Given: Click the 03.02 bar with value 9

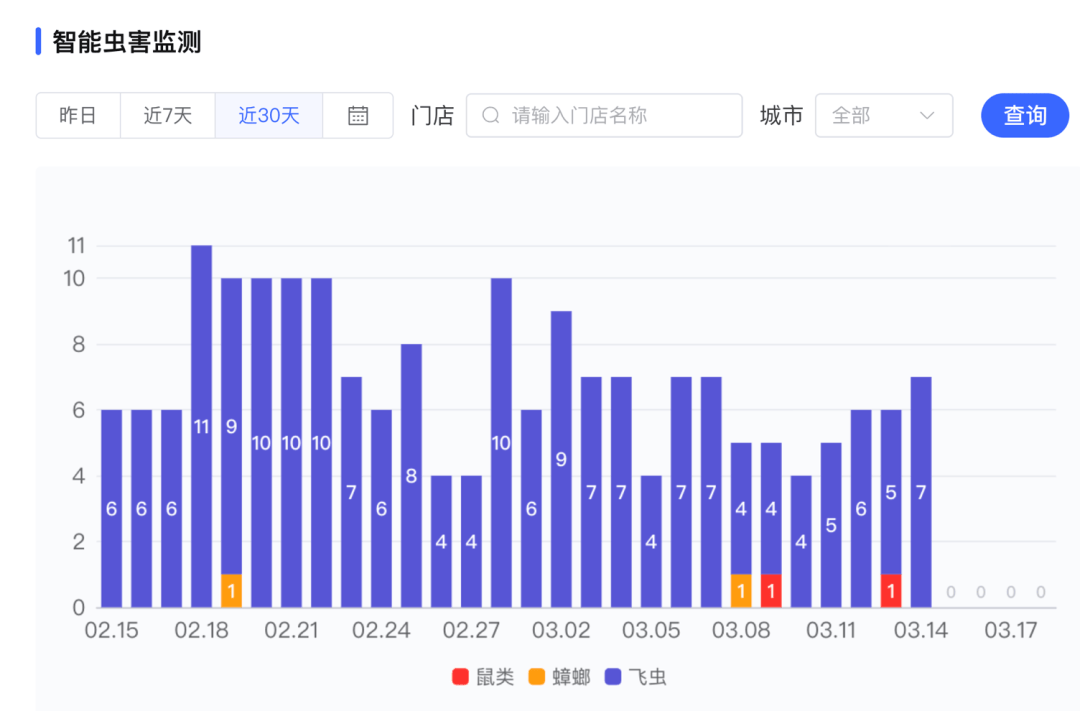Looking at the screenshot, I should pyautogui.click(x=561, y=459).
